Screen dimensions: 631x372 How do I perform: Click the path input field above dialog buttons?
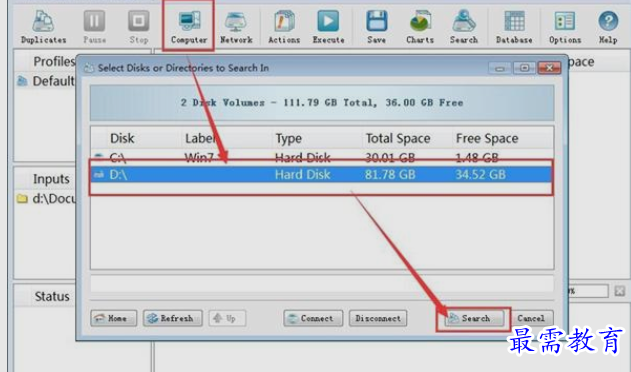click(322, 284)
